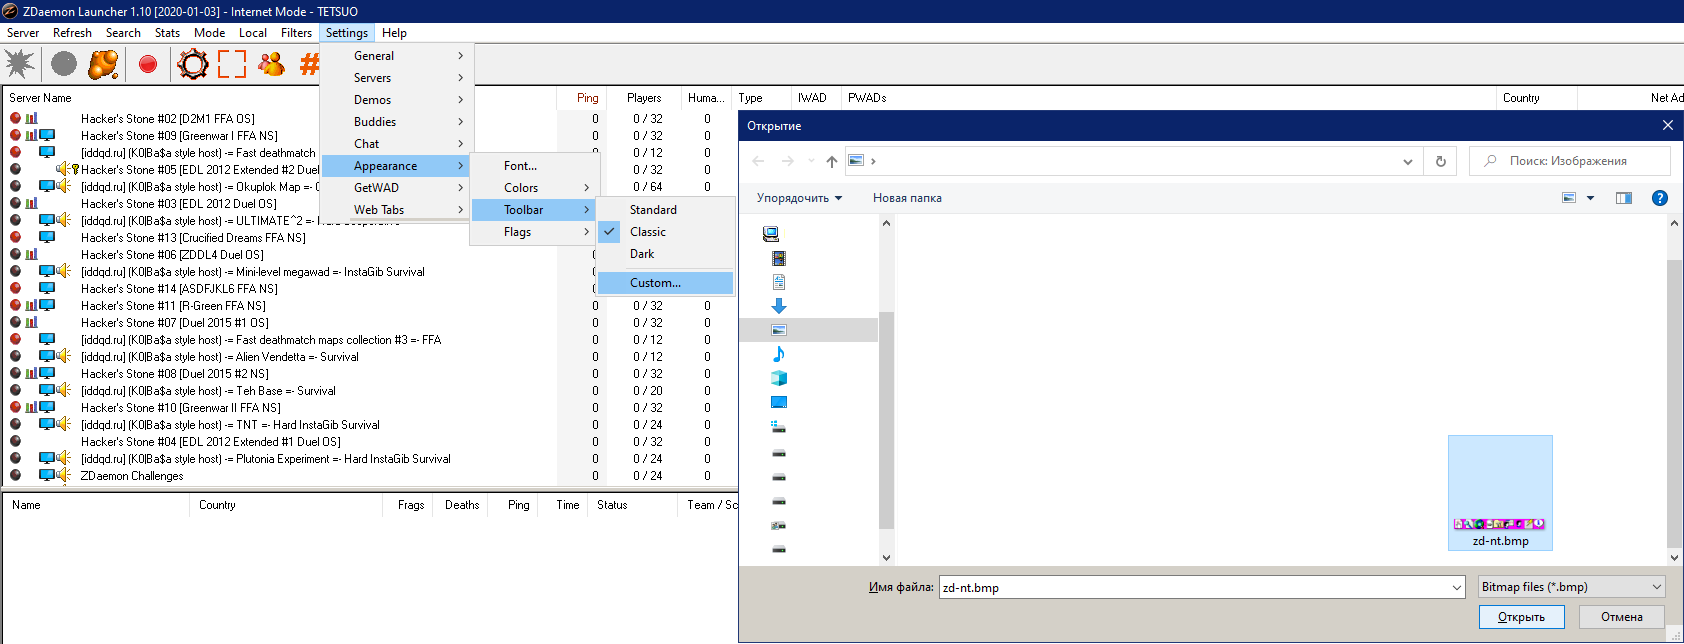The width and height of the screenshot is (1684, 644).
Task: Expand the file name history dropdown arrow
Action: pyautogui.click(x=1457, y=587)
